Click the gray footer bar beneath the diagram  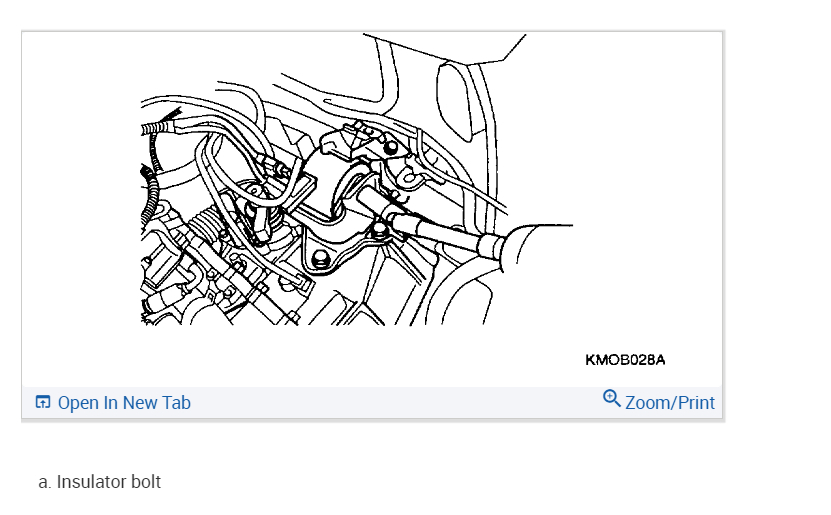tap(372, 403)
